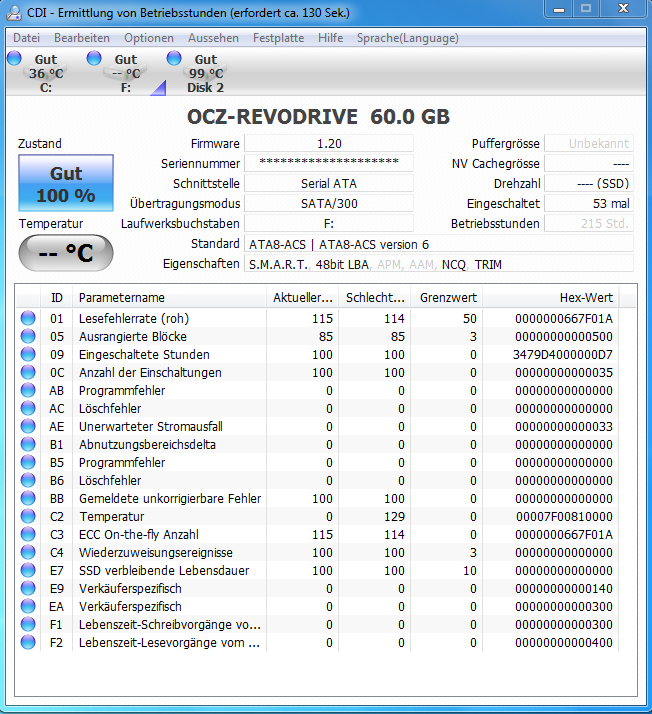The image size is (652, 714).
Task: Click hex value 3479D4000000D7
Action: pyautogui.click(x=563, y=354)
